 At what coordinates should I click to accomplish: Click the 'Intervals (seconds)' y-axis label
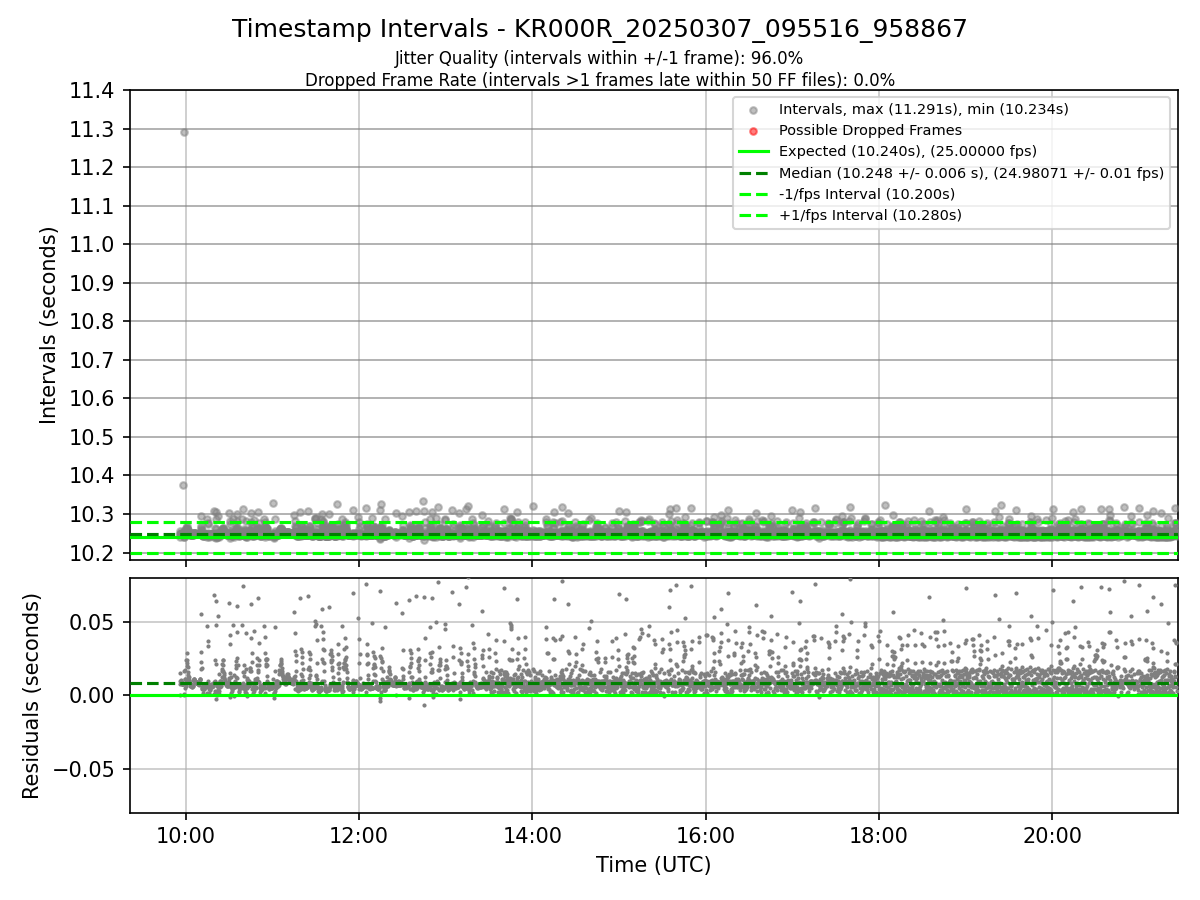pos(49,325)
